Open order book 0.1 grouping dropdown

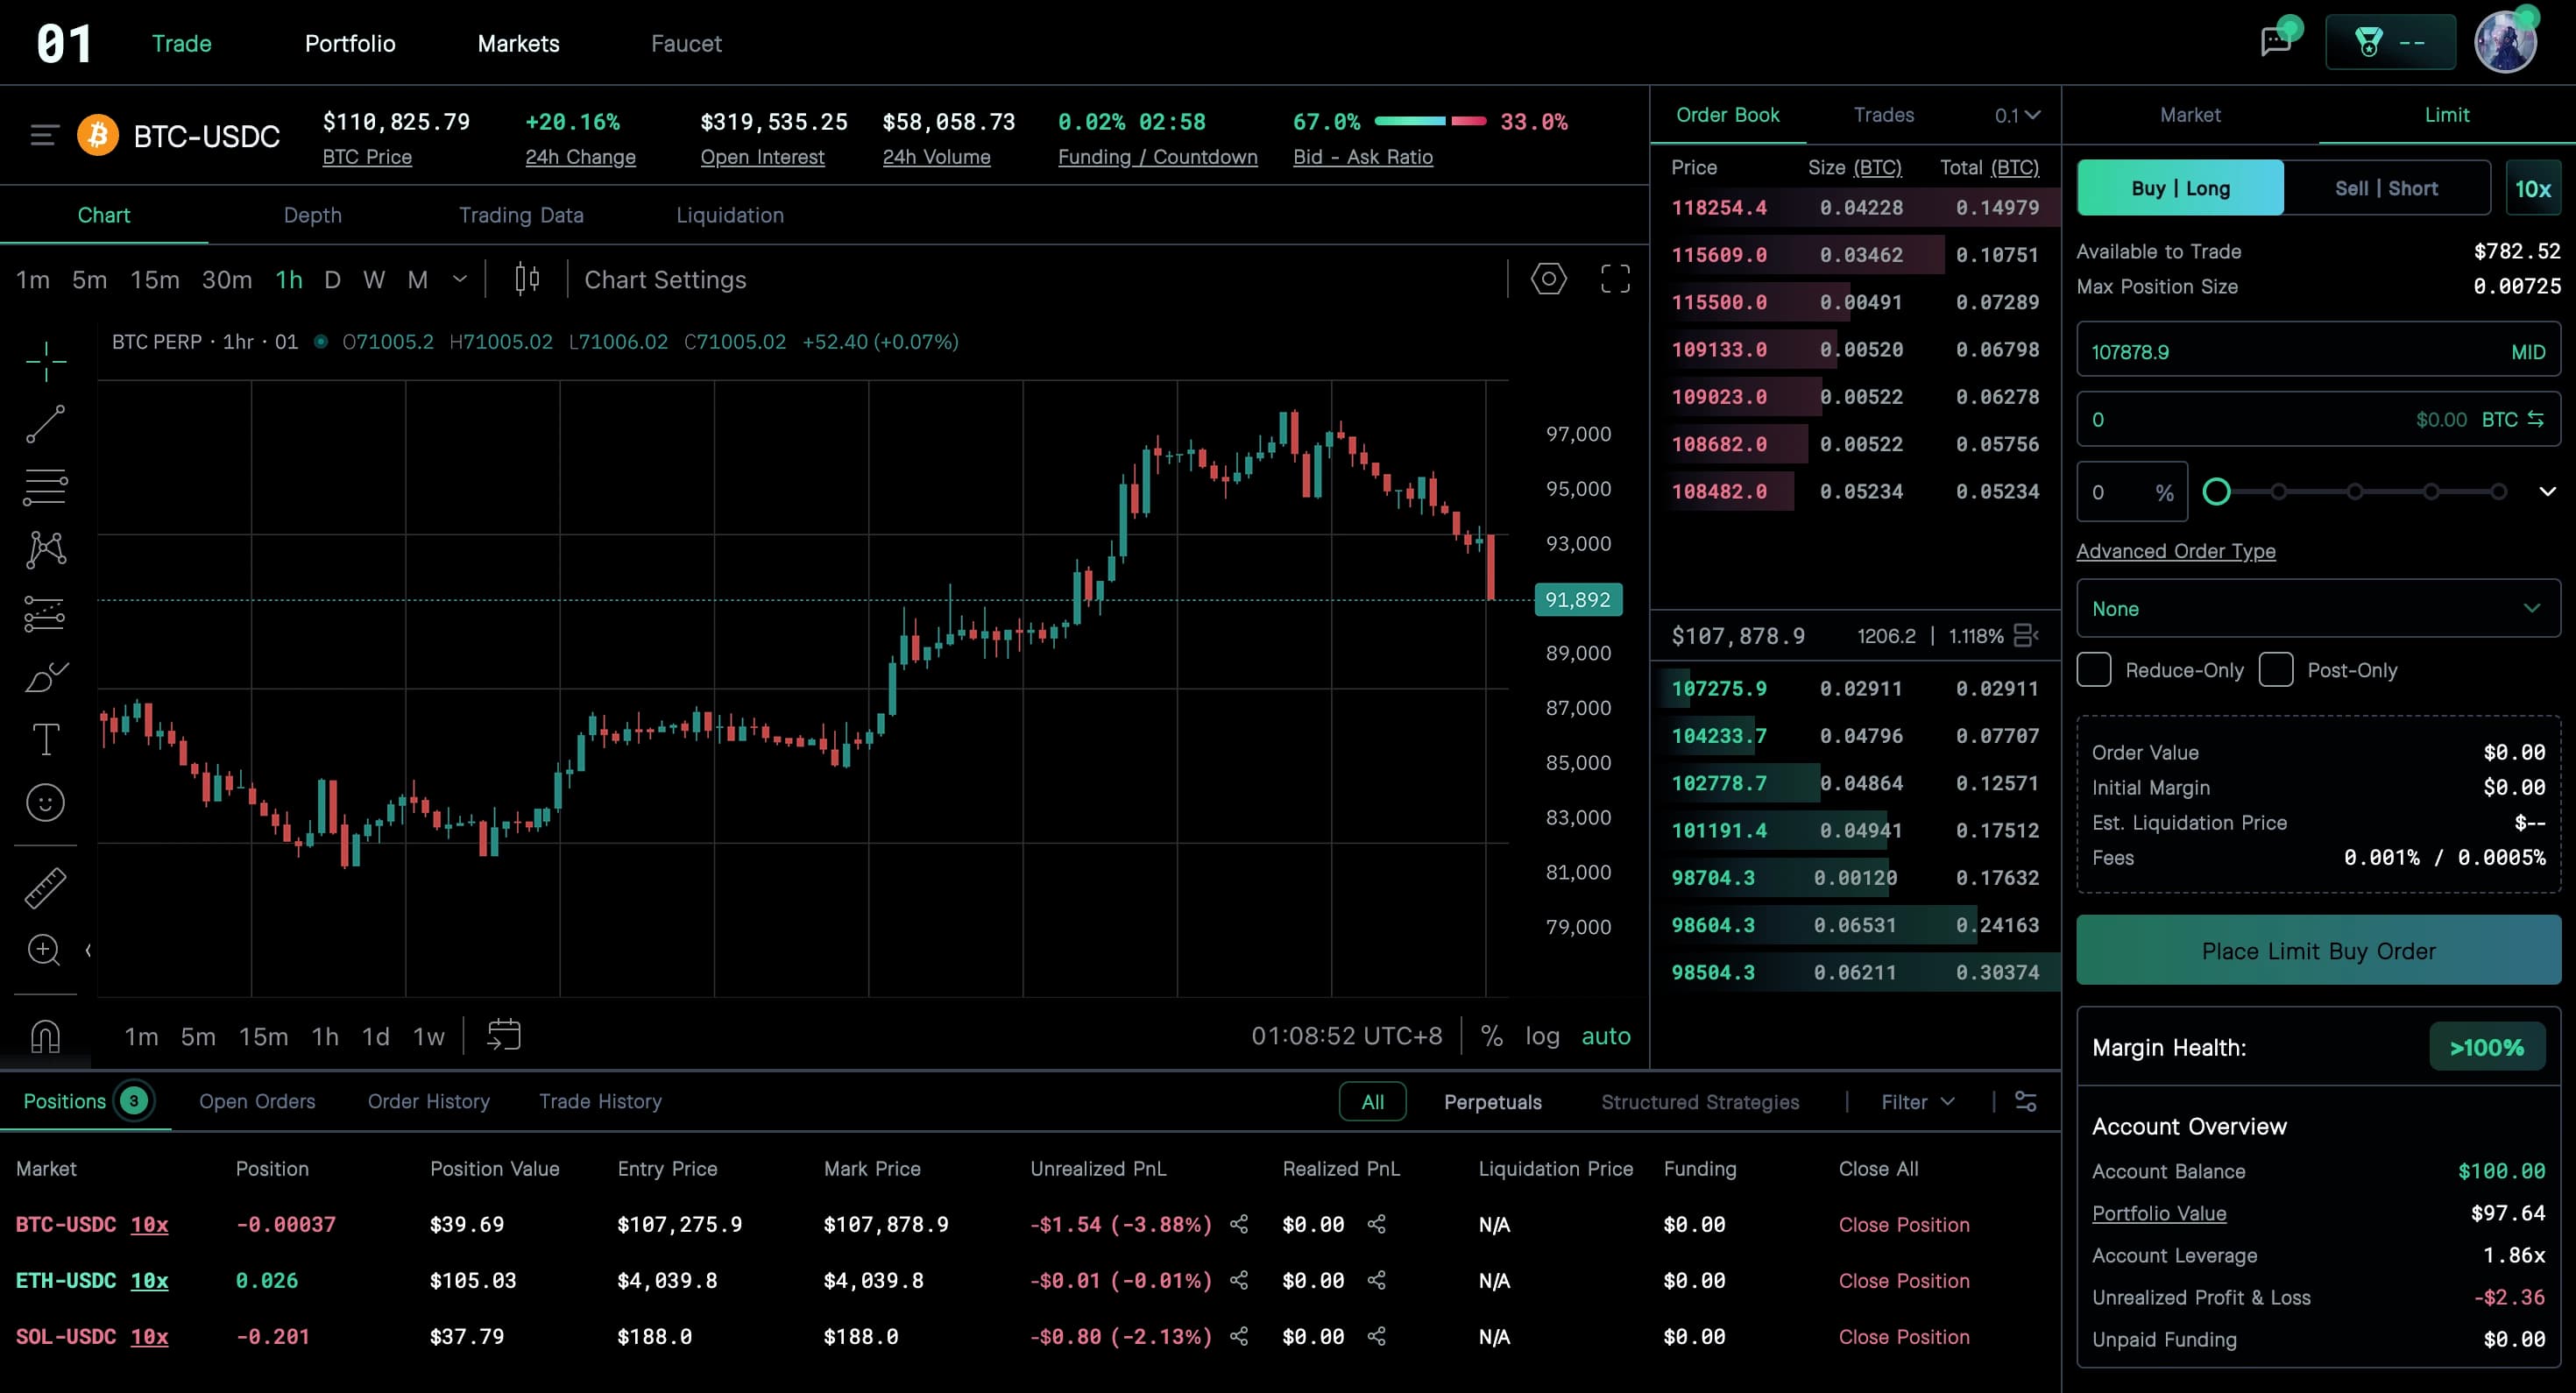pos(2017,115)
